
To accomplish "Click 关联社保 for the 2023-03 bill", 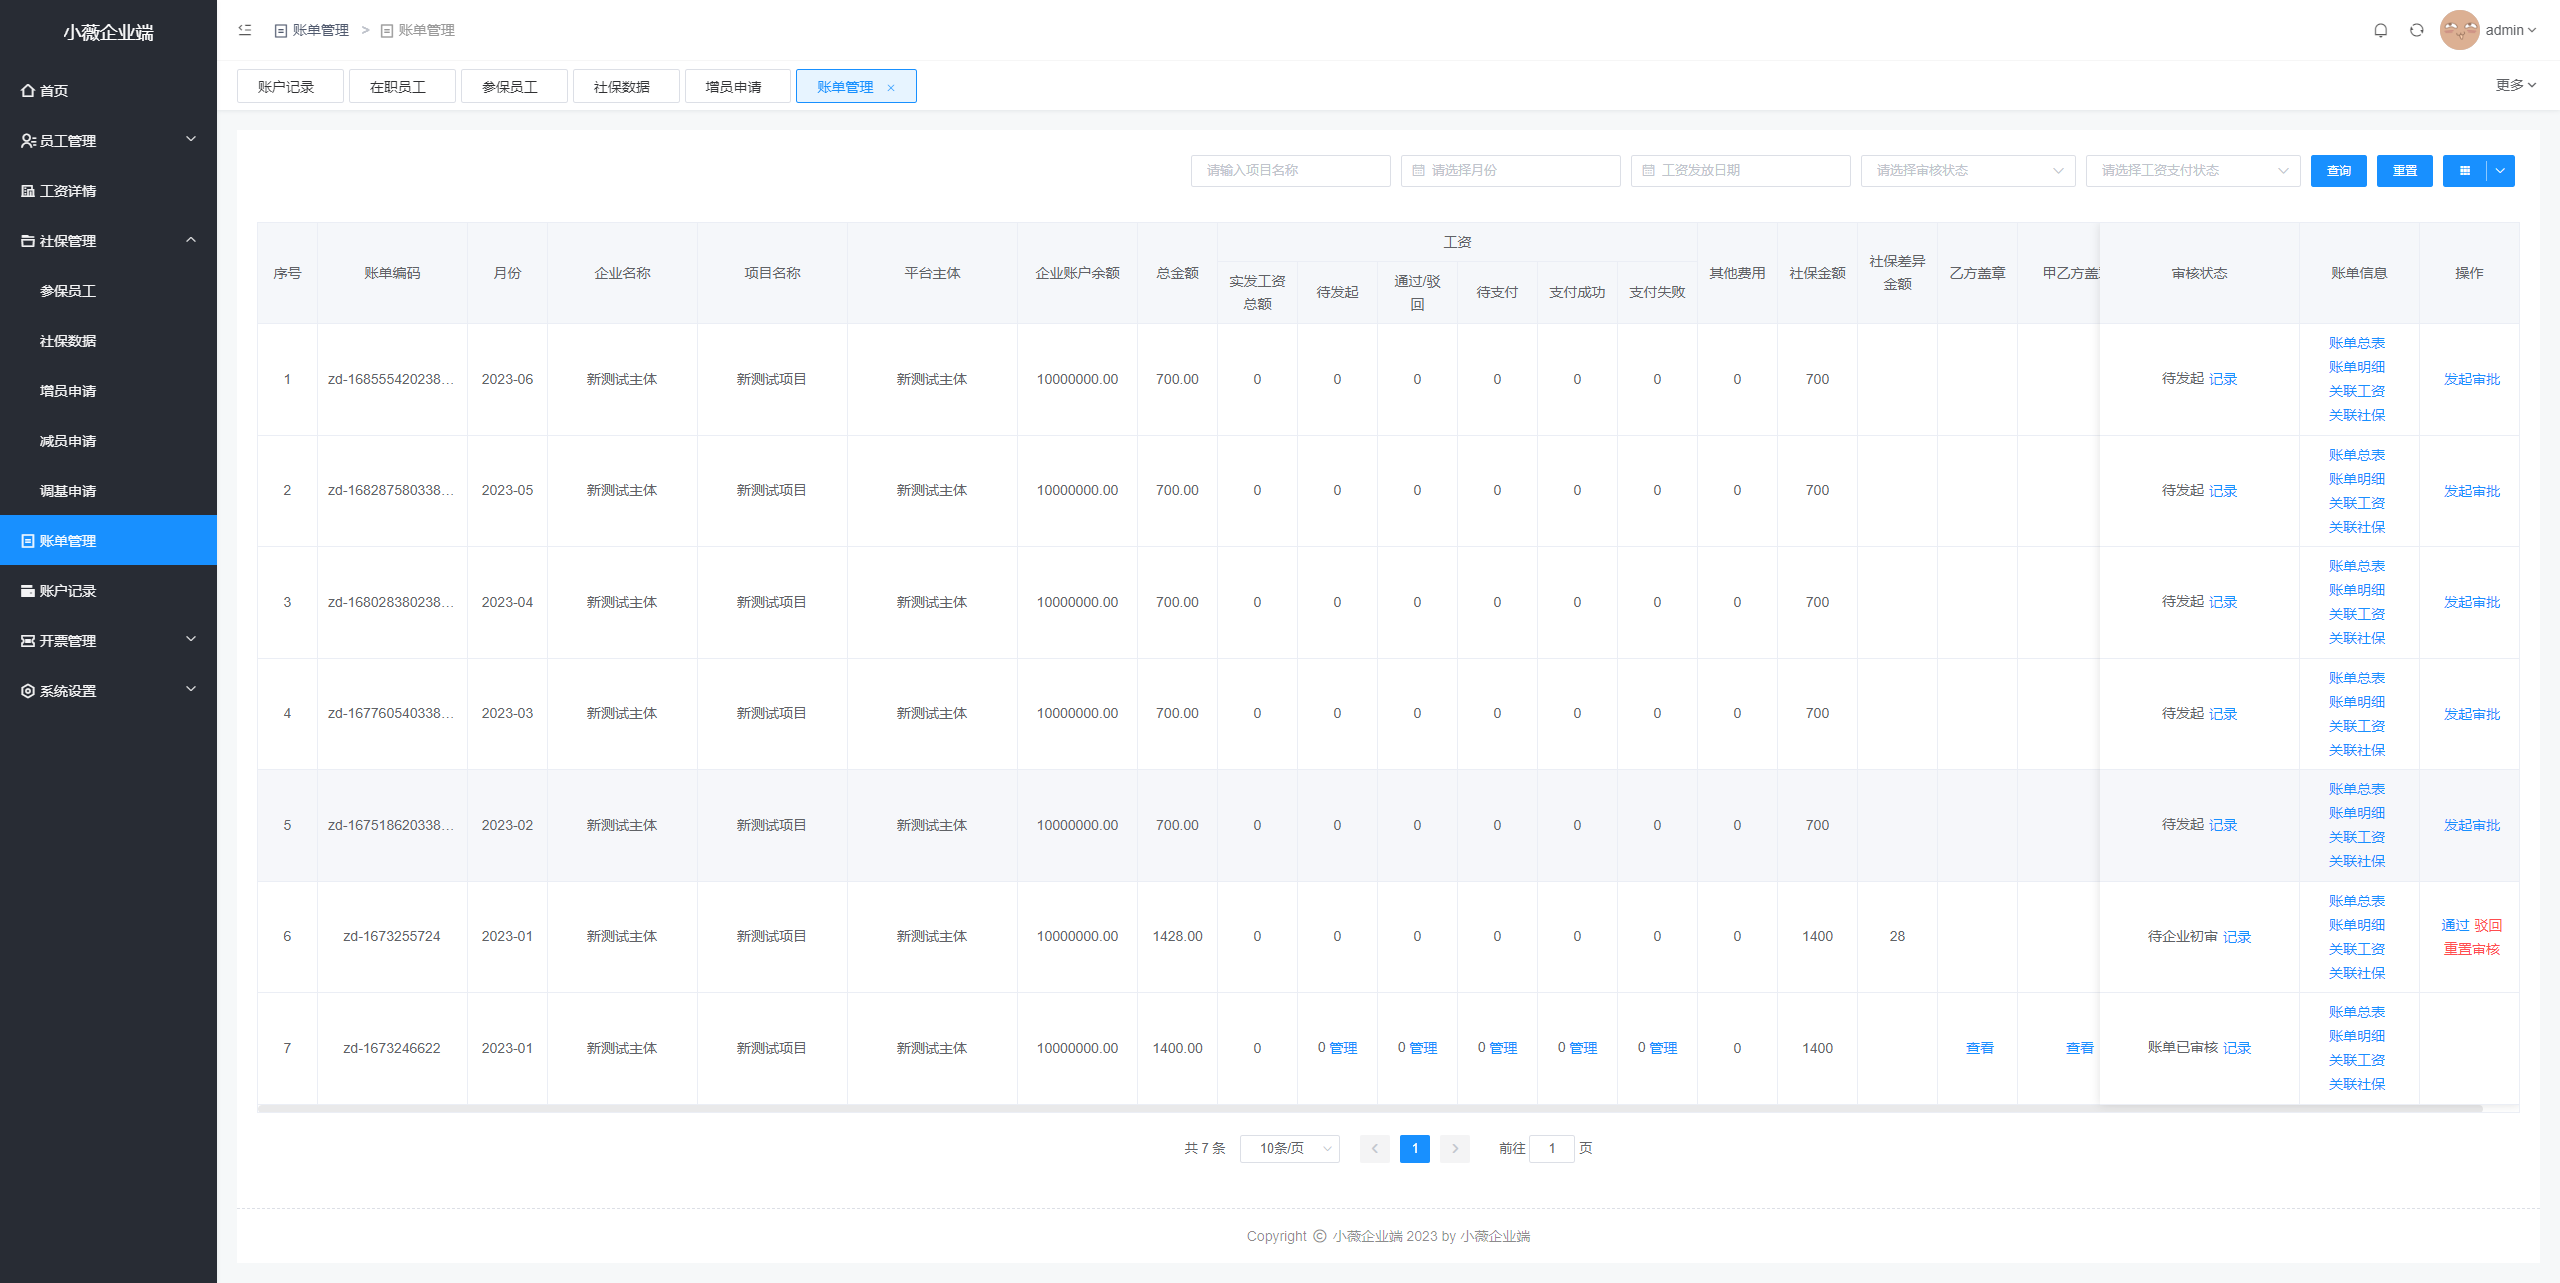I will point(2356,750).
